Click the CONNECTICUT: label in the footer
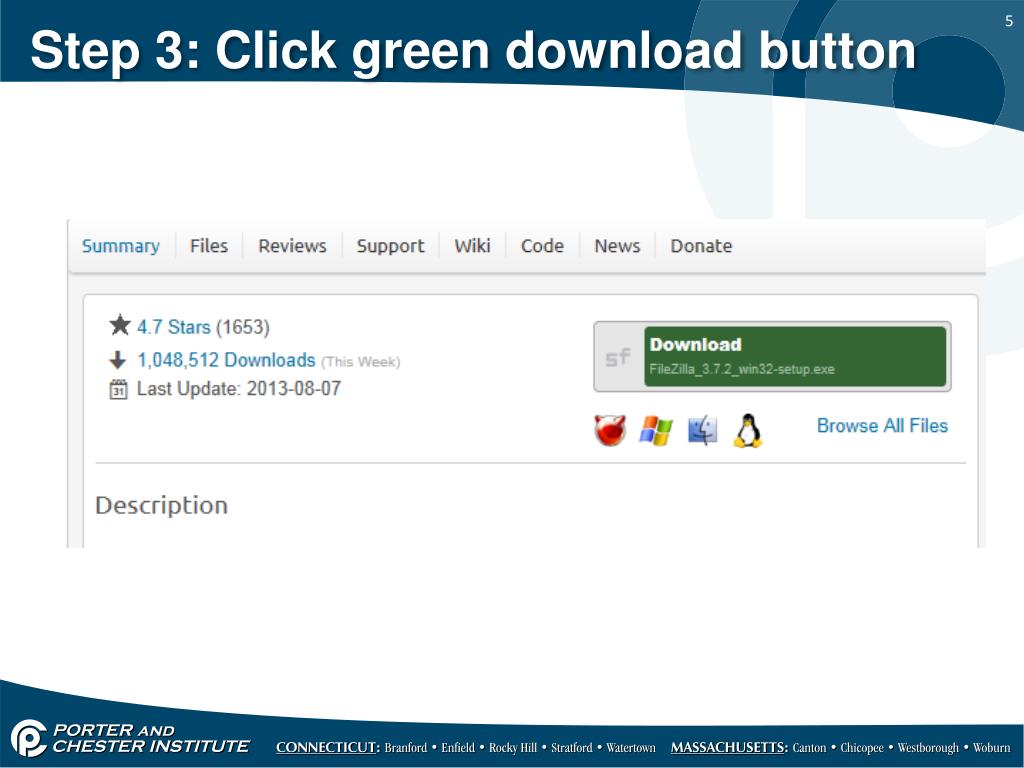 click(x=328, y=747)
